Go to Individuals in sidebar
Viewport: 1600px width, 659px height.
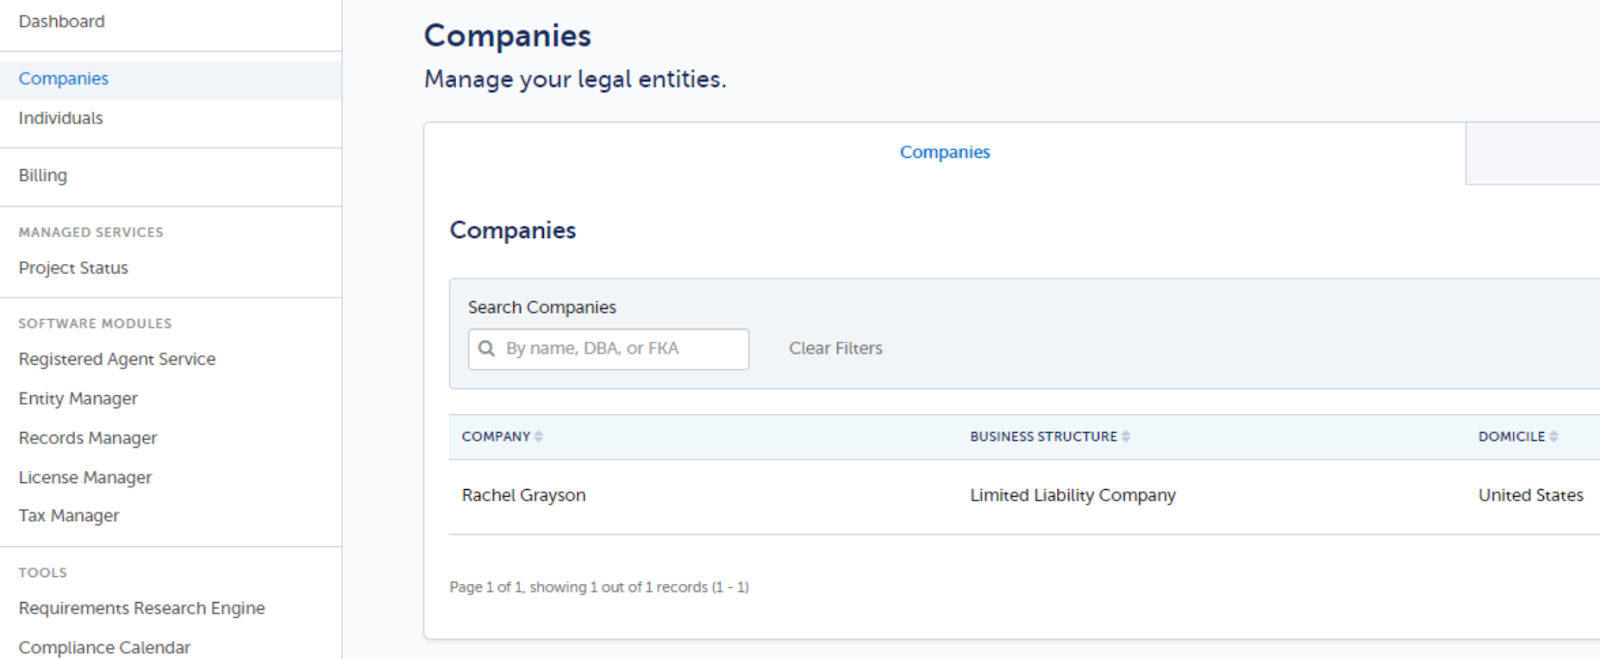(60, 118)
